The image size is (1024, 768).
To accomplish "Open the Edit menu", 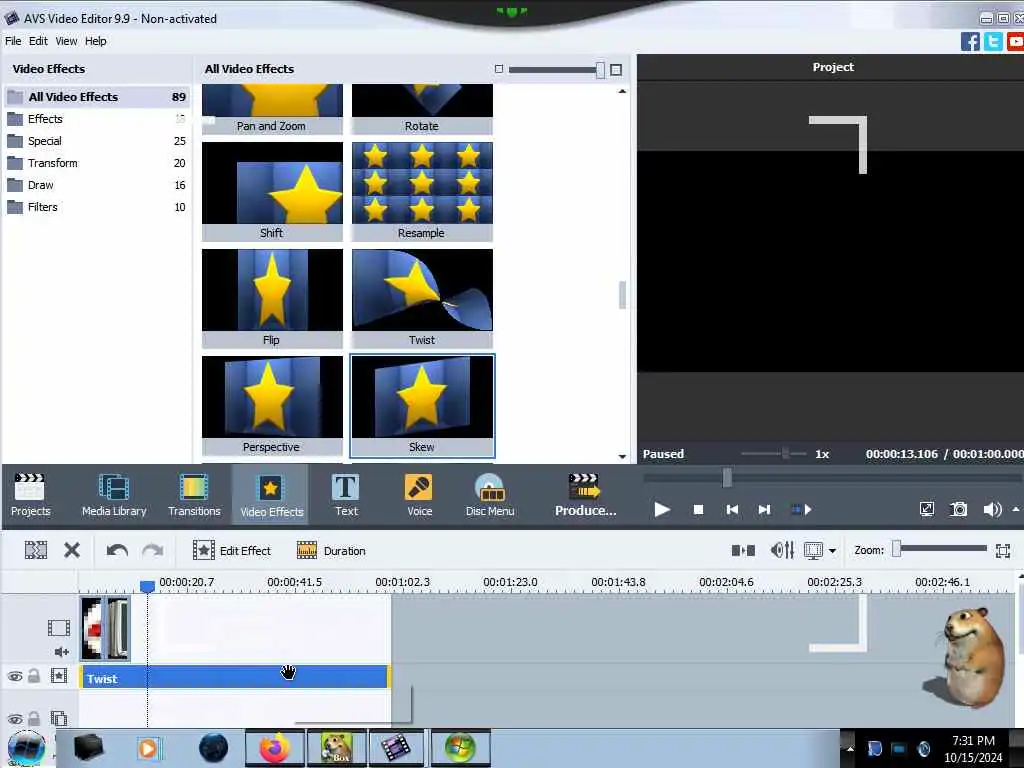I will pos(38,40).
